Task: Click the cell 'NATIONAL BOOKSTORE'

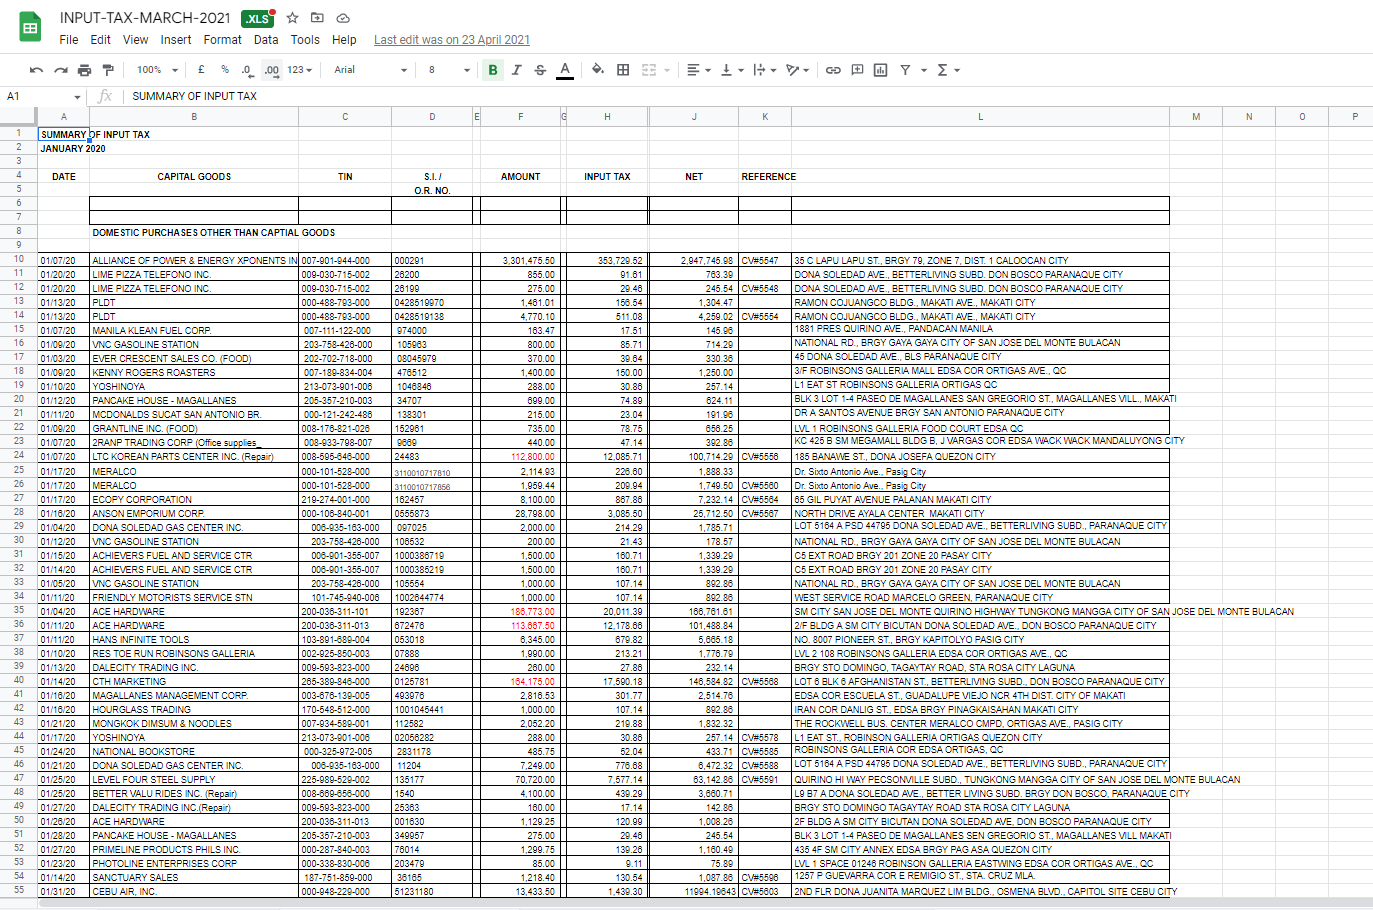Action: coord(194,751)
